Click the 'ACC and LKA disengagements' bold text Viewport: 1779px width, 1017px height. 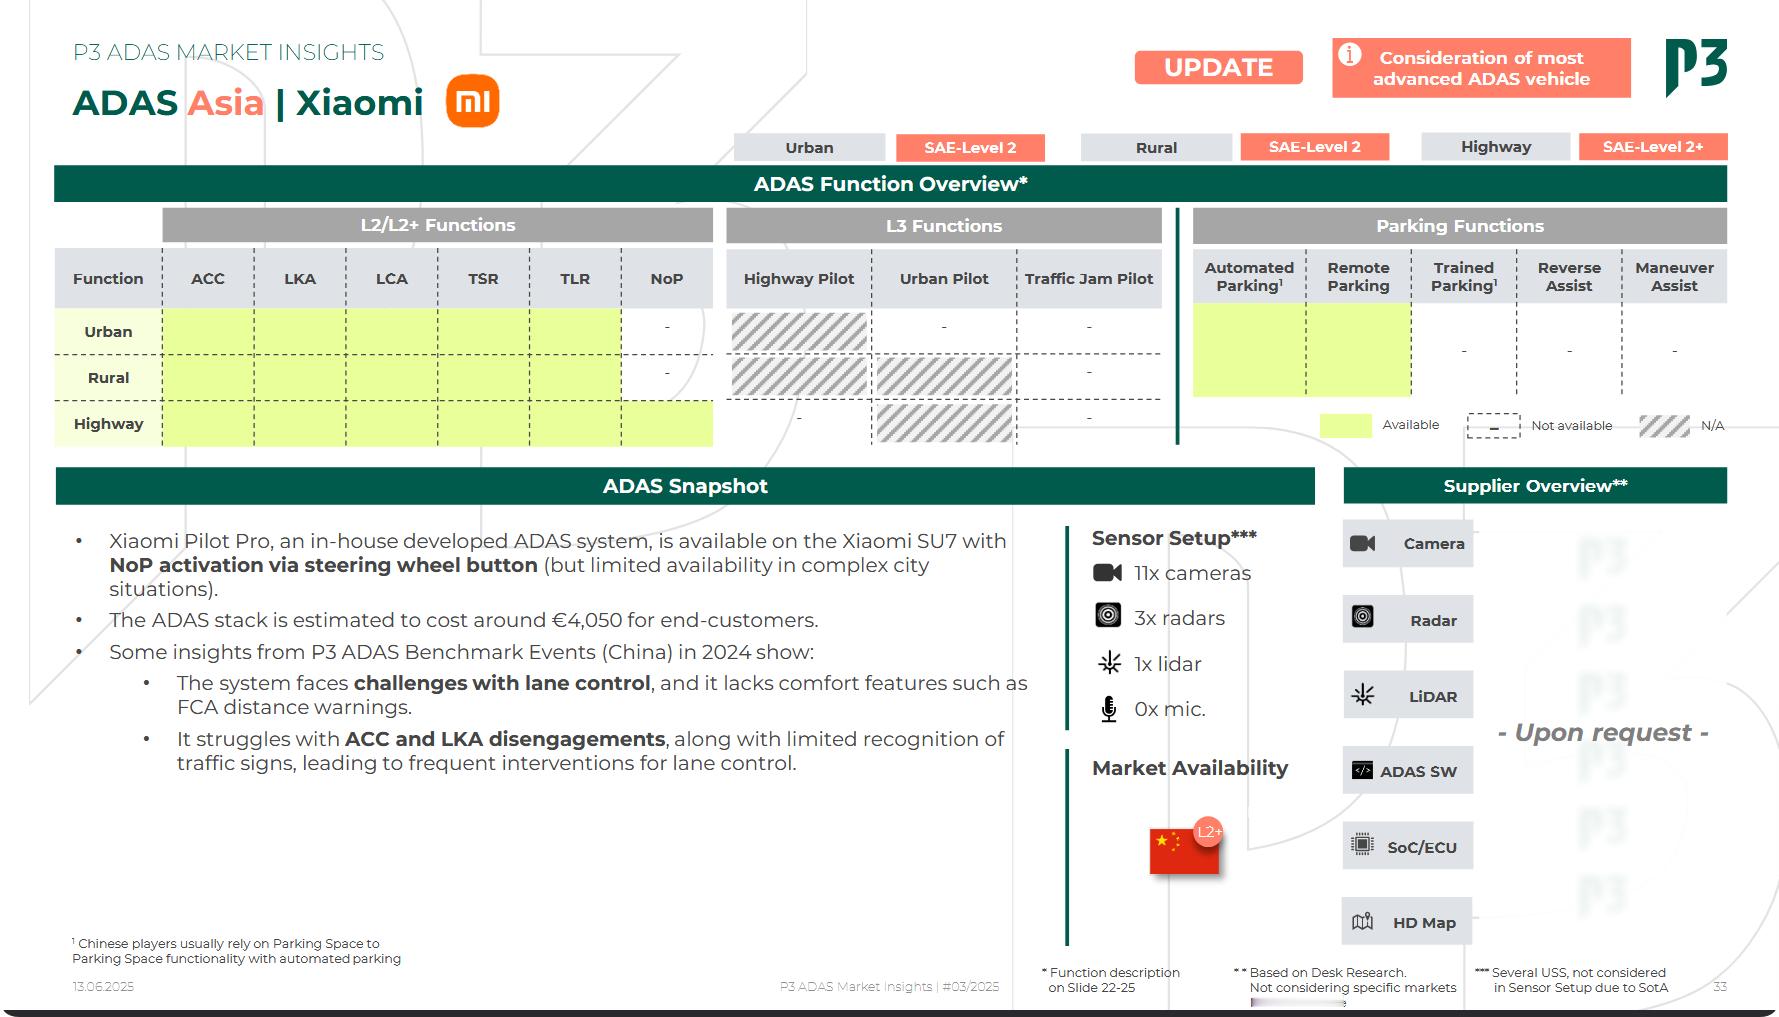(x=505, y=739)
